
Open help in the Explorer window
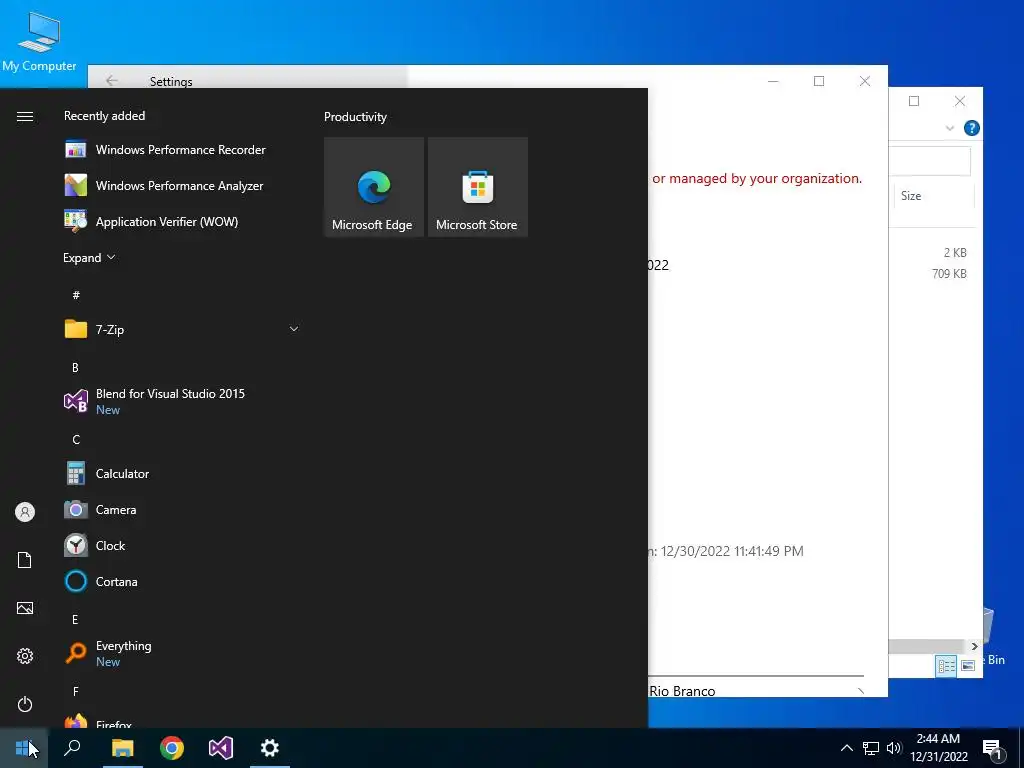pyautogui.click(x=972, y=128)
